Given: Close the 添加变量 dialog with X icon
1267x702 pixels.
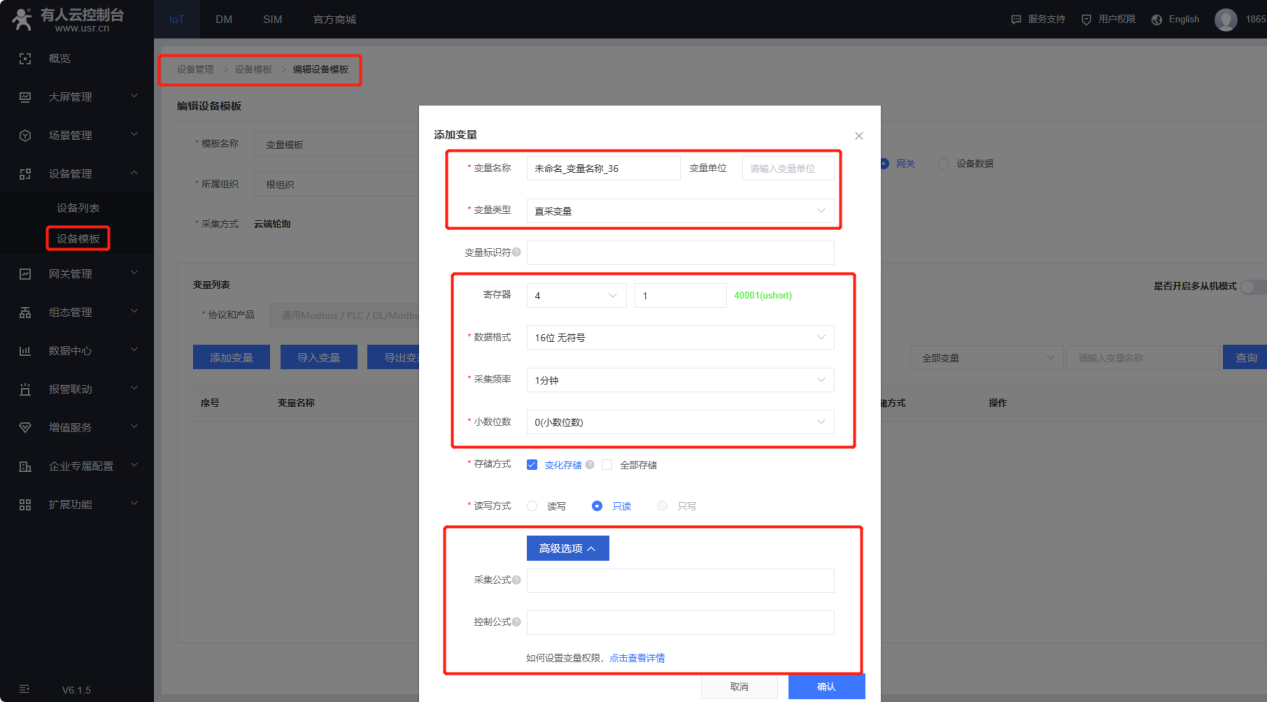Looking at the screenshot, I should [x=858, y=136].
